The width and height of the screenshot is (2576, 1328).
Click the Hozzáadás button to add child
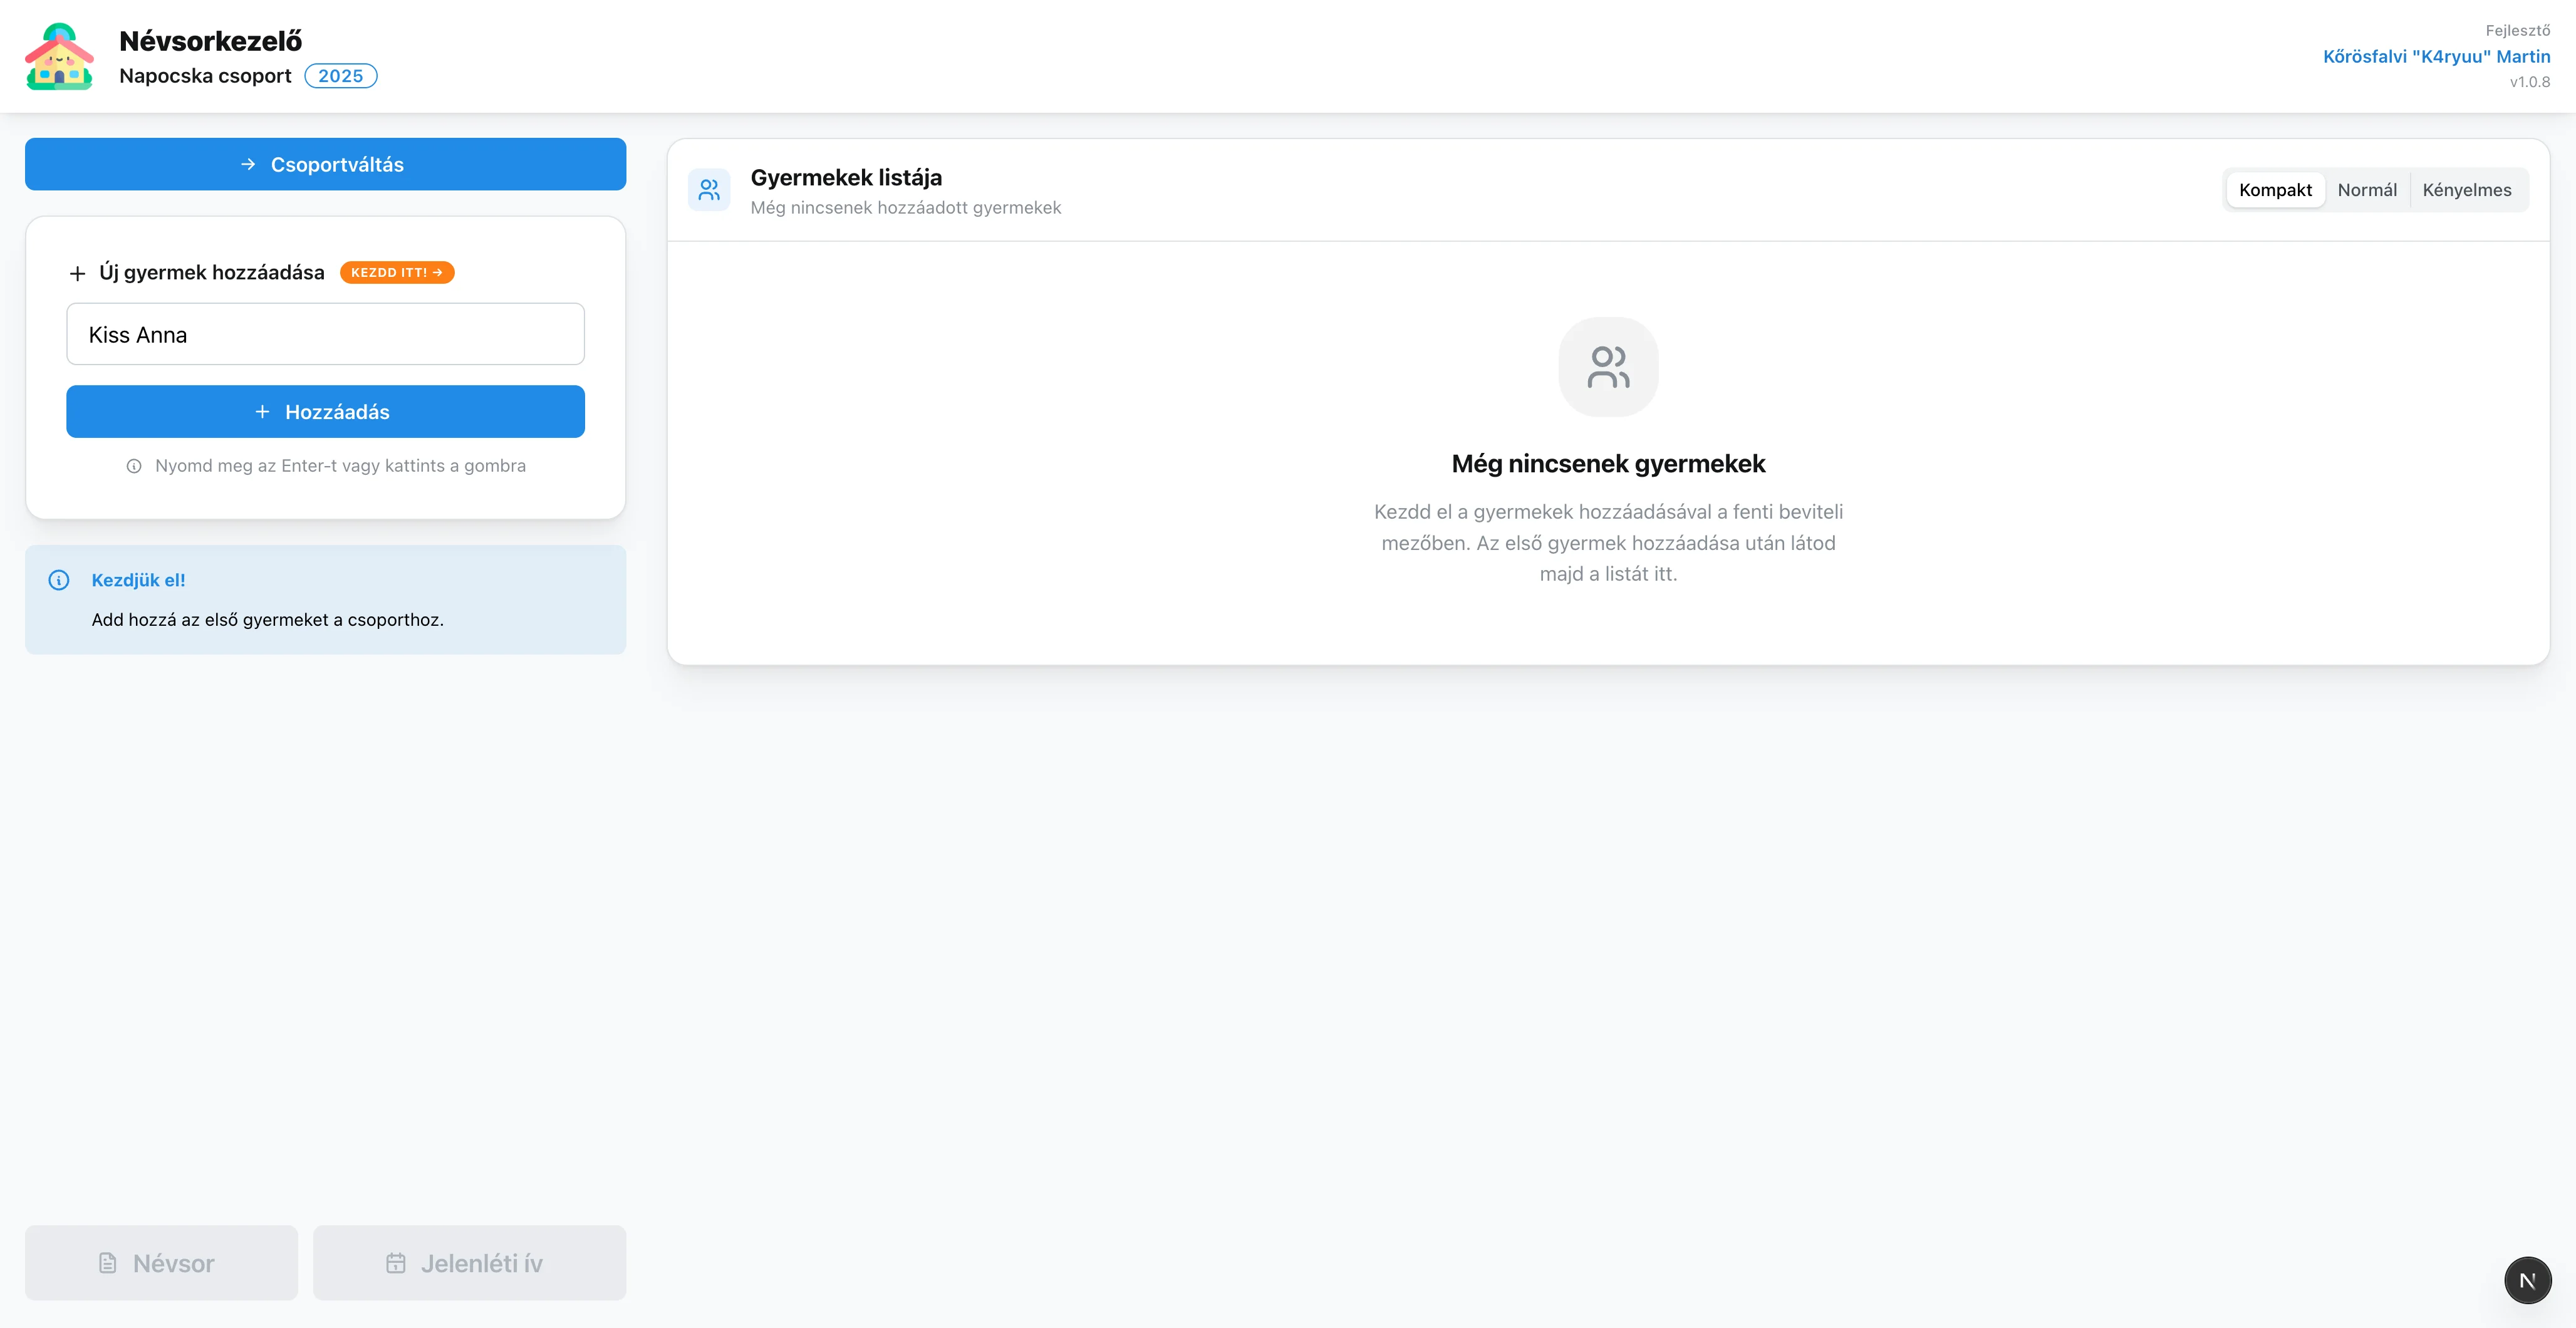coord(325,411)
